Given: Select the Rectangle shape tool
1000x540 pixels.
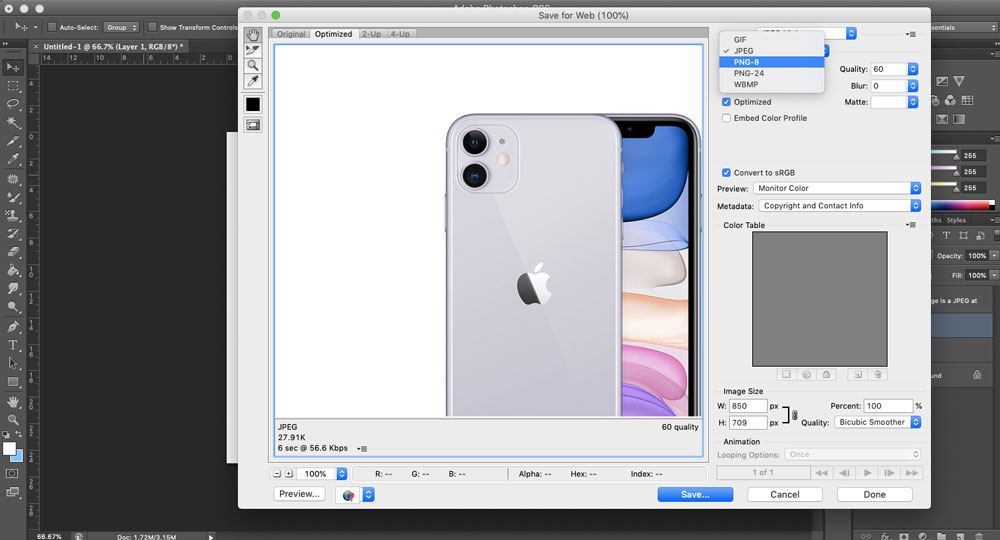Looking at the screenshot, I should (x=12, y=383).
